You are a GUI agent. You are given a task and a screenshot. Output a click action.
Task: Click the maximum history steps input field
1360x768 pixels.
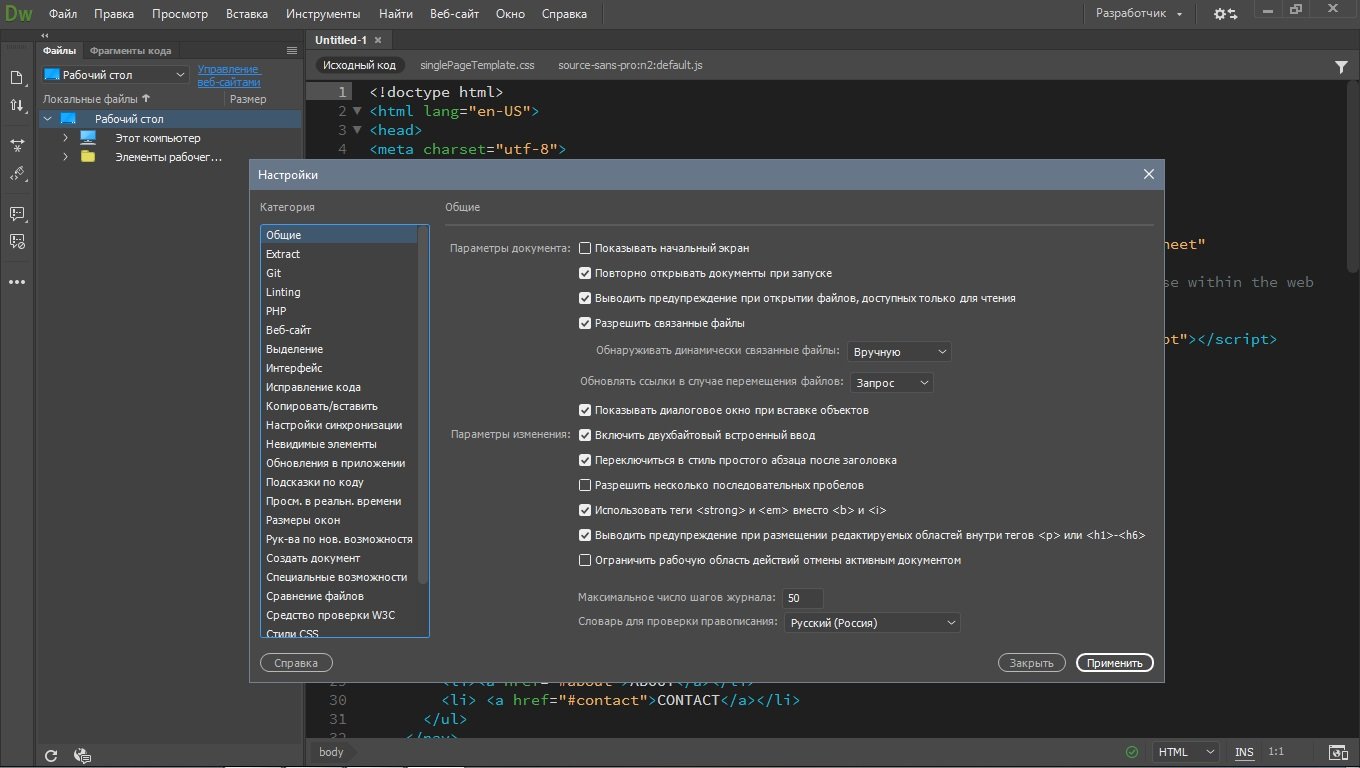tap(803, 598)
